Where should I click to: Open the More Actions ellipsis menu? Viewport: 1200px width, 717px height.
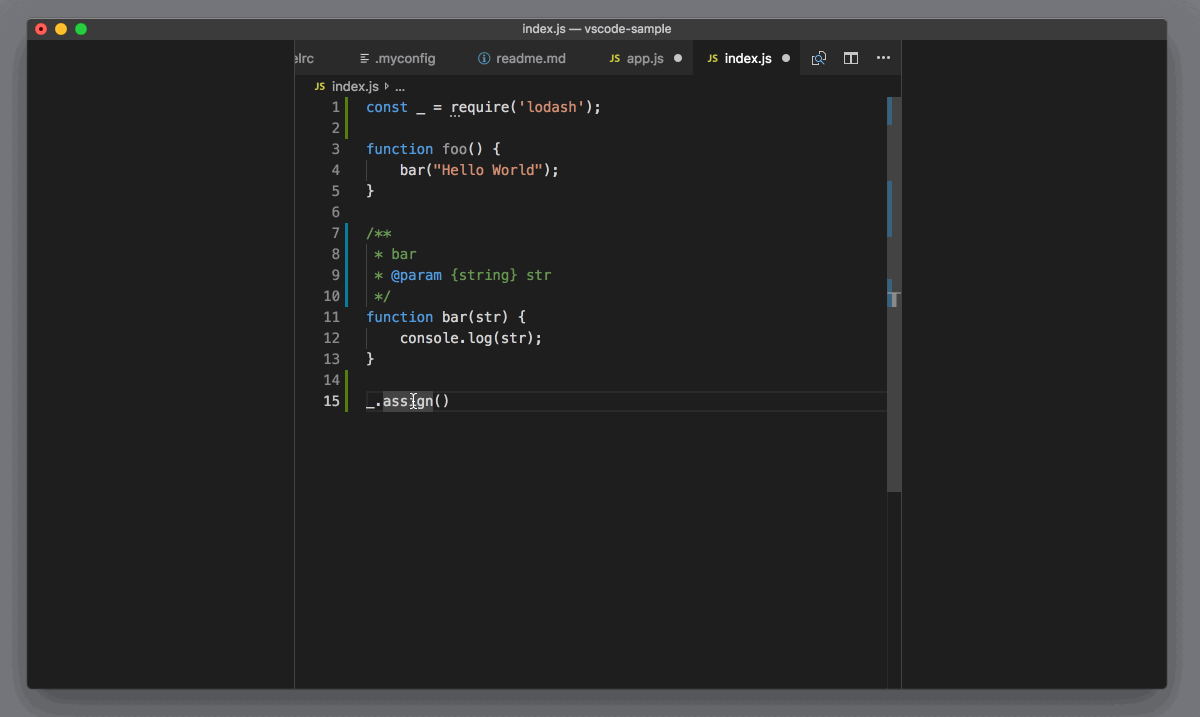(883, 58)
